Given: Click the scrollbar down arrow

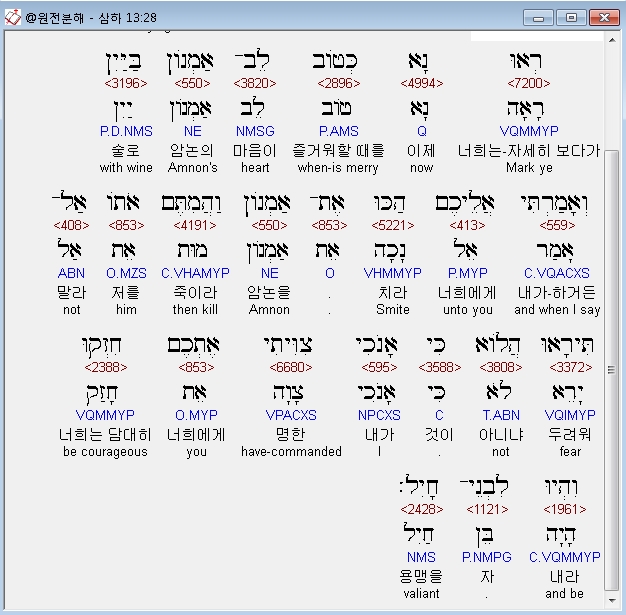Looking at the screenshot, I should point(612,600).
